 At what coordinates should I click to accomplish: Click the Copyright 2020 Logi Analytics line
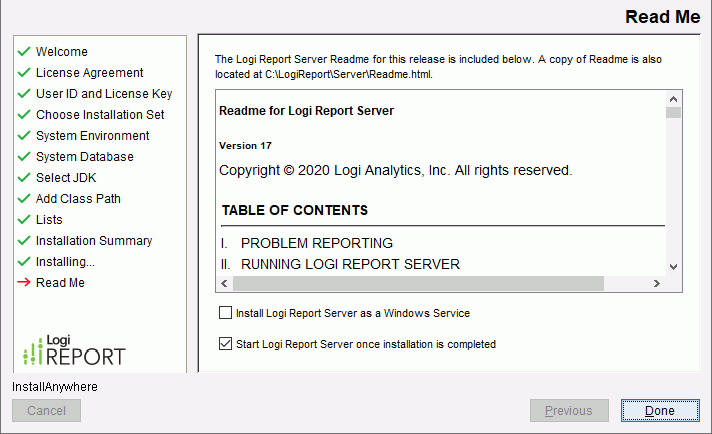[396, 170]
